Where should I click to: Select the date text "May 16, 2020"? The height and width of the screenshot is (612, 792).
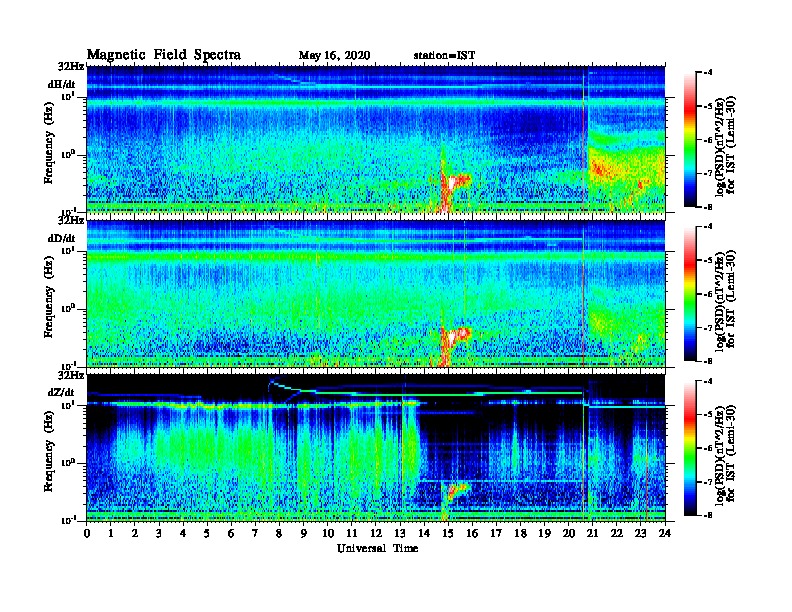pyautogui.click(x=334, y=56)
